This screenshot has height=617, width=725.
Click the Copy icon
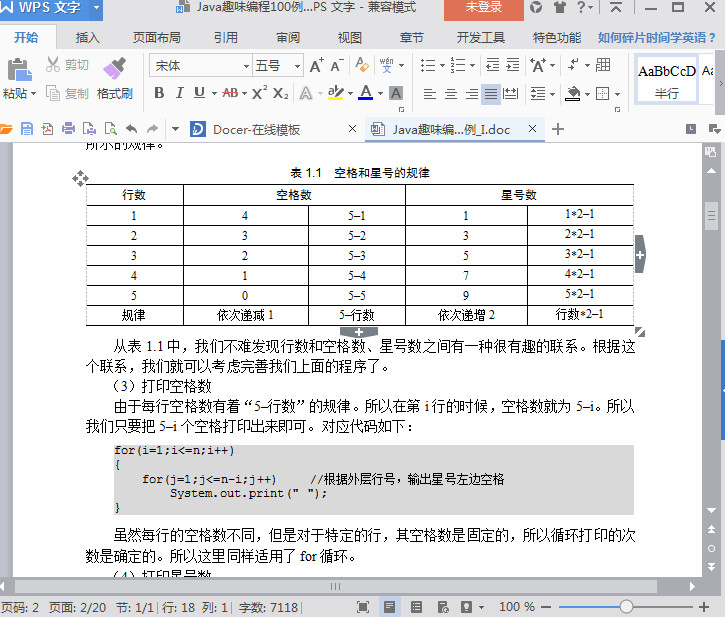53,93
